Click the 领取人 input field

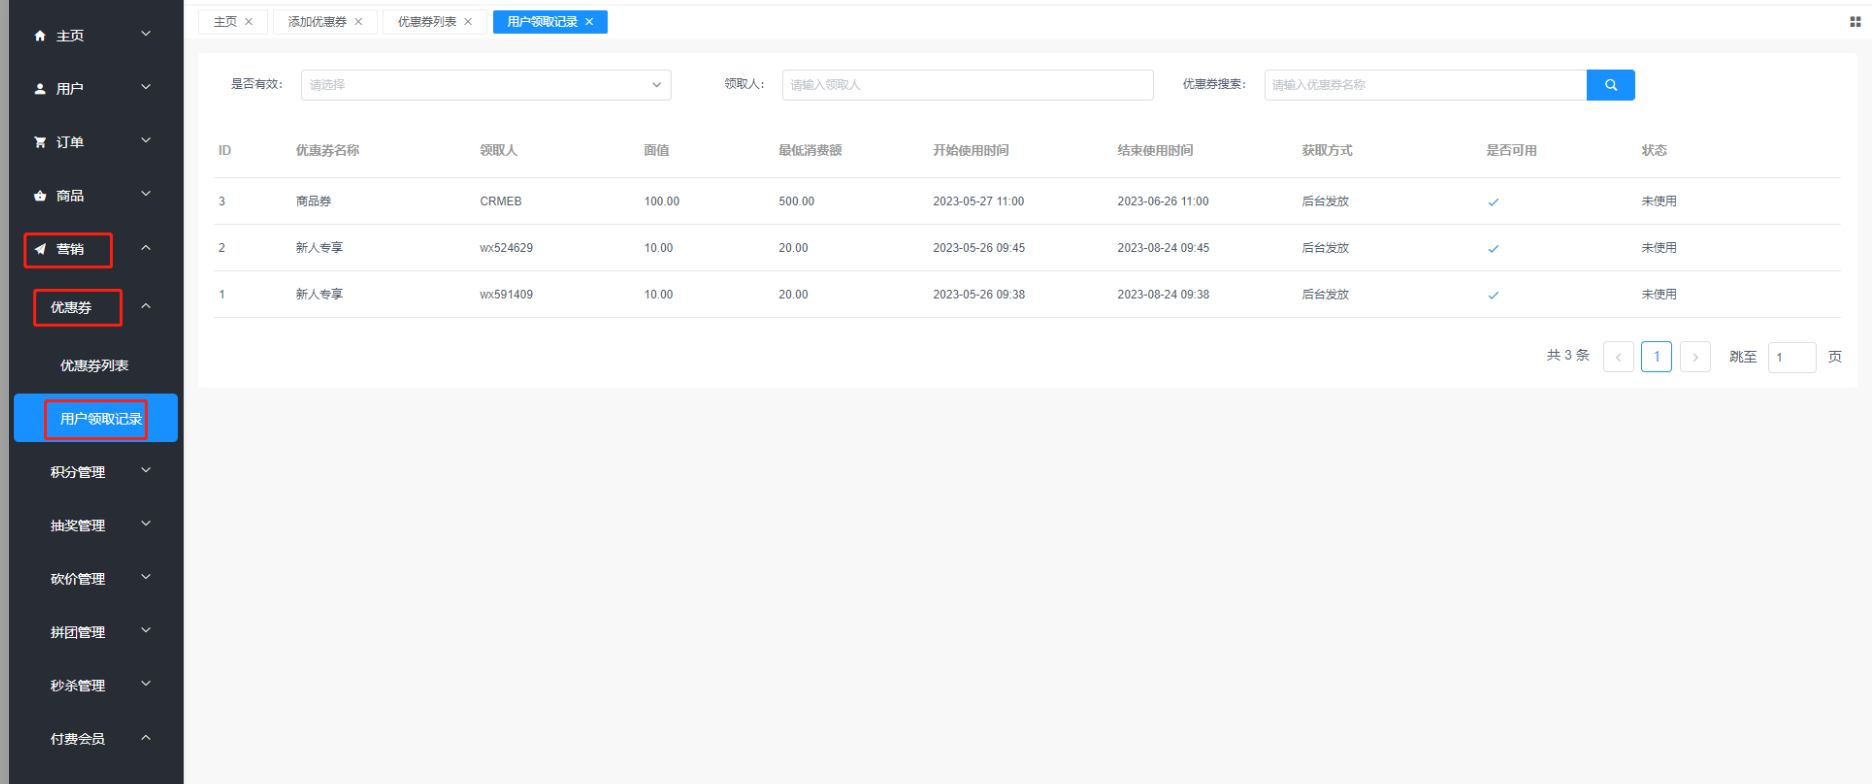pos(967,85)
